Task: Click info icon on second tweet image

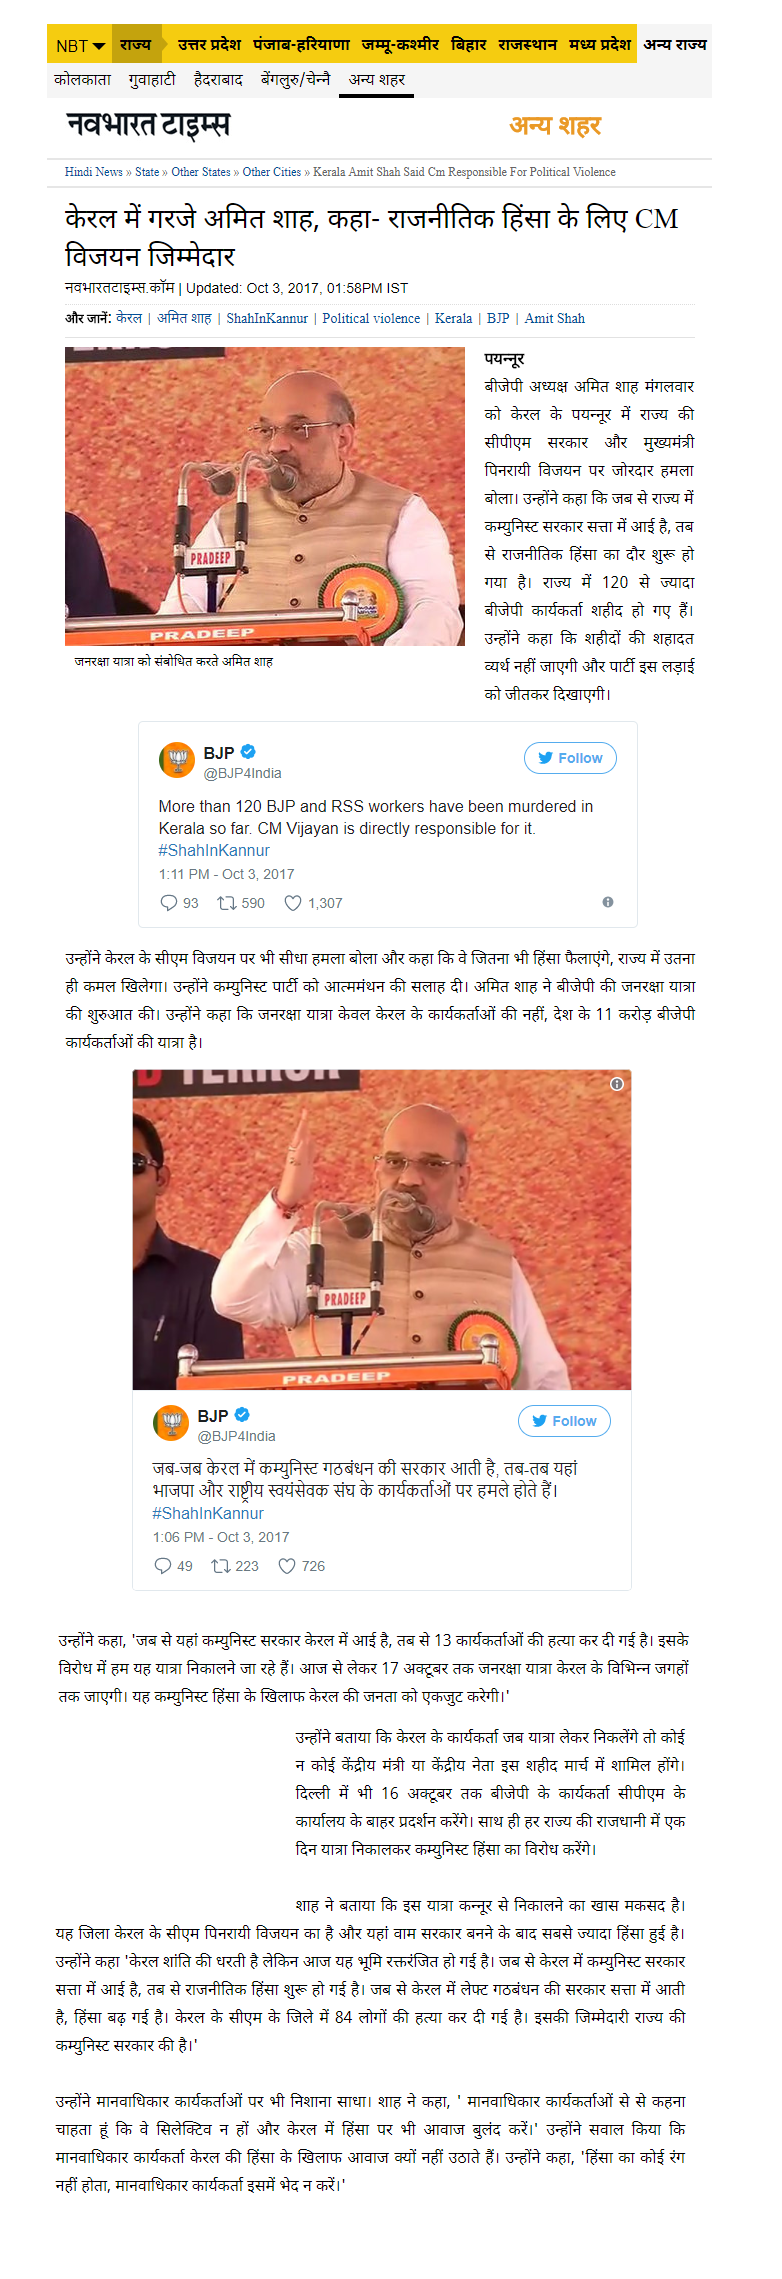Action: click(617, 1084)
